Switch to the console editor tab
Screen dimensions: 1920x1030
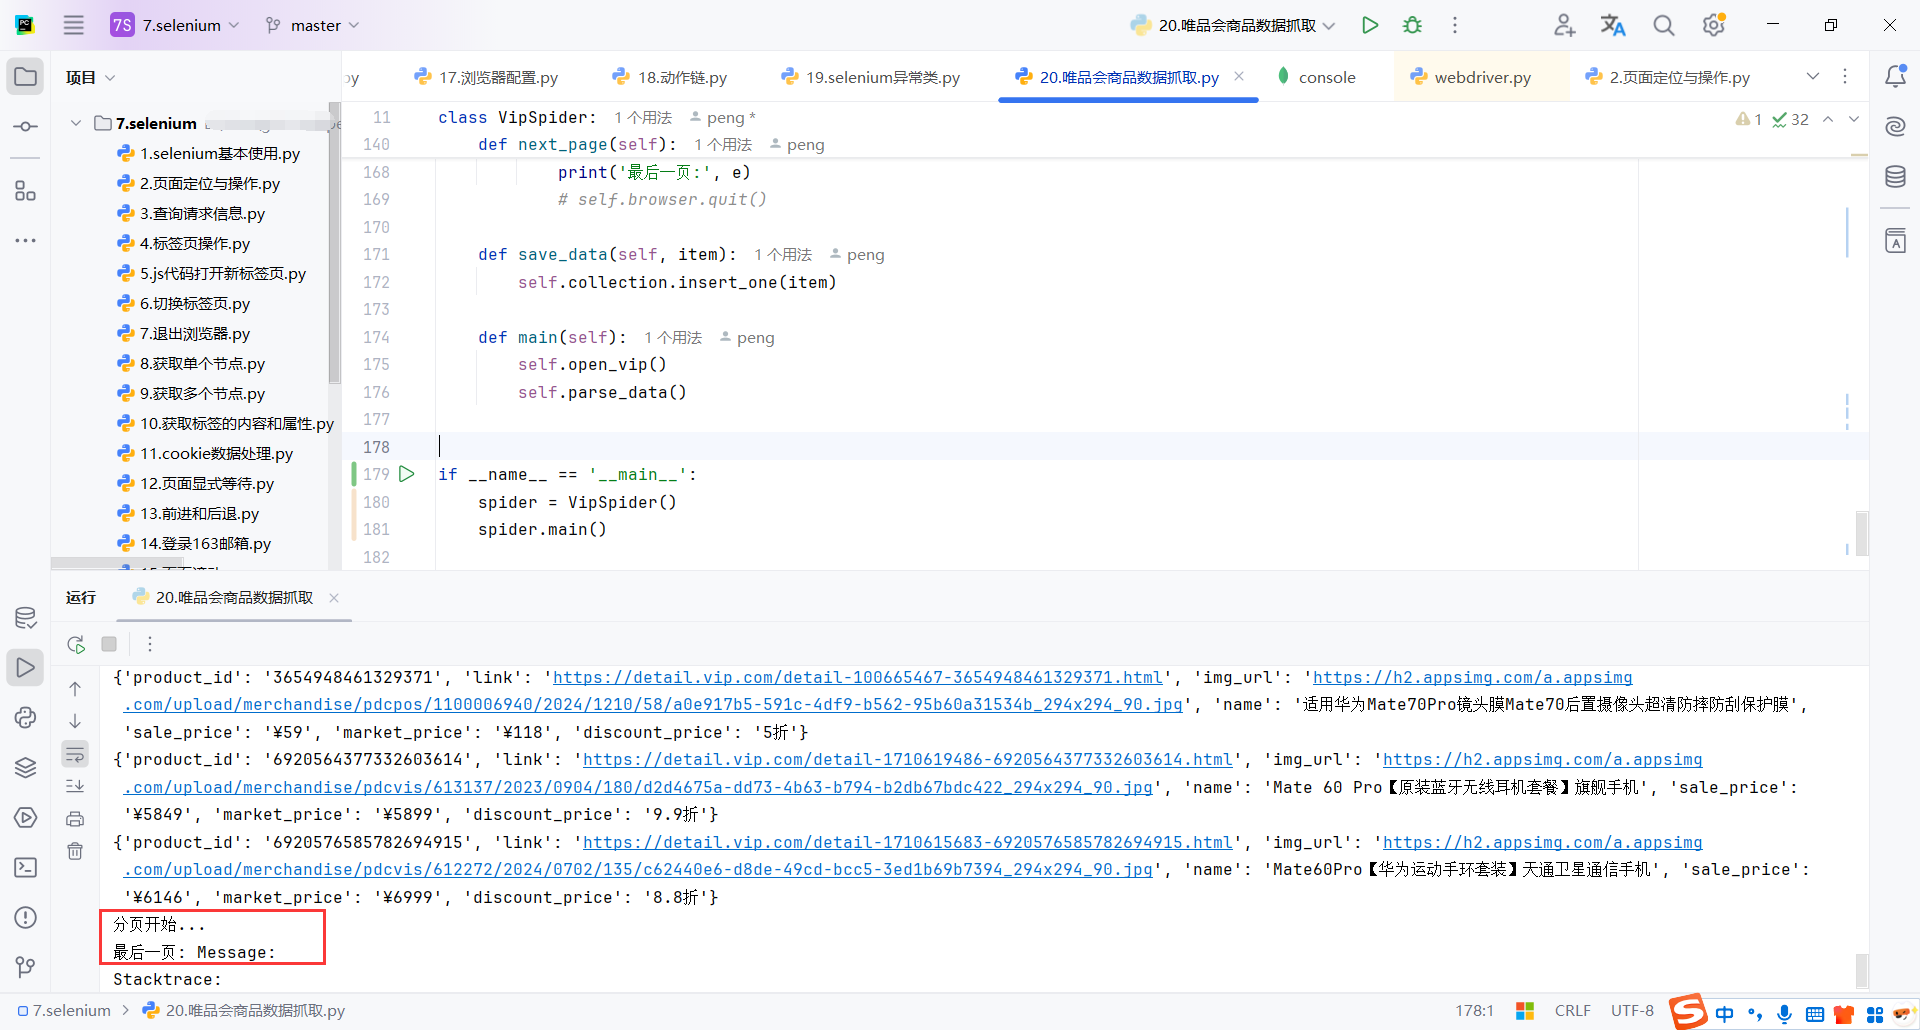click(1316, 77)
